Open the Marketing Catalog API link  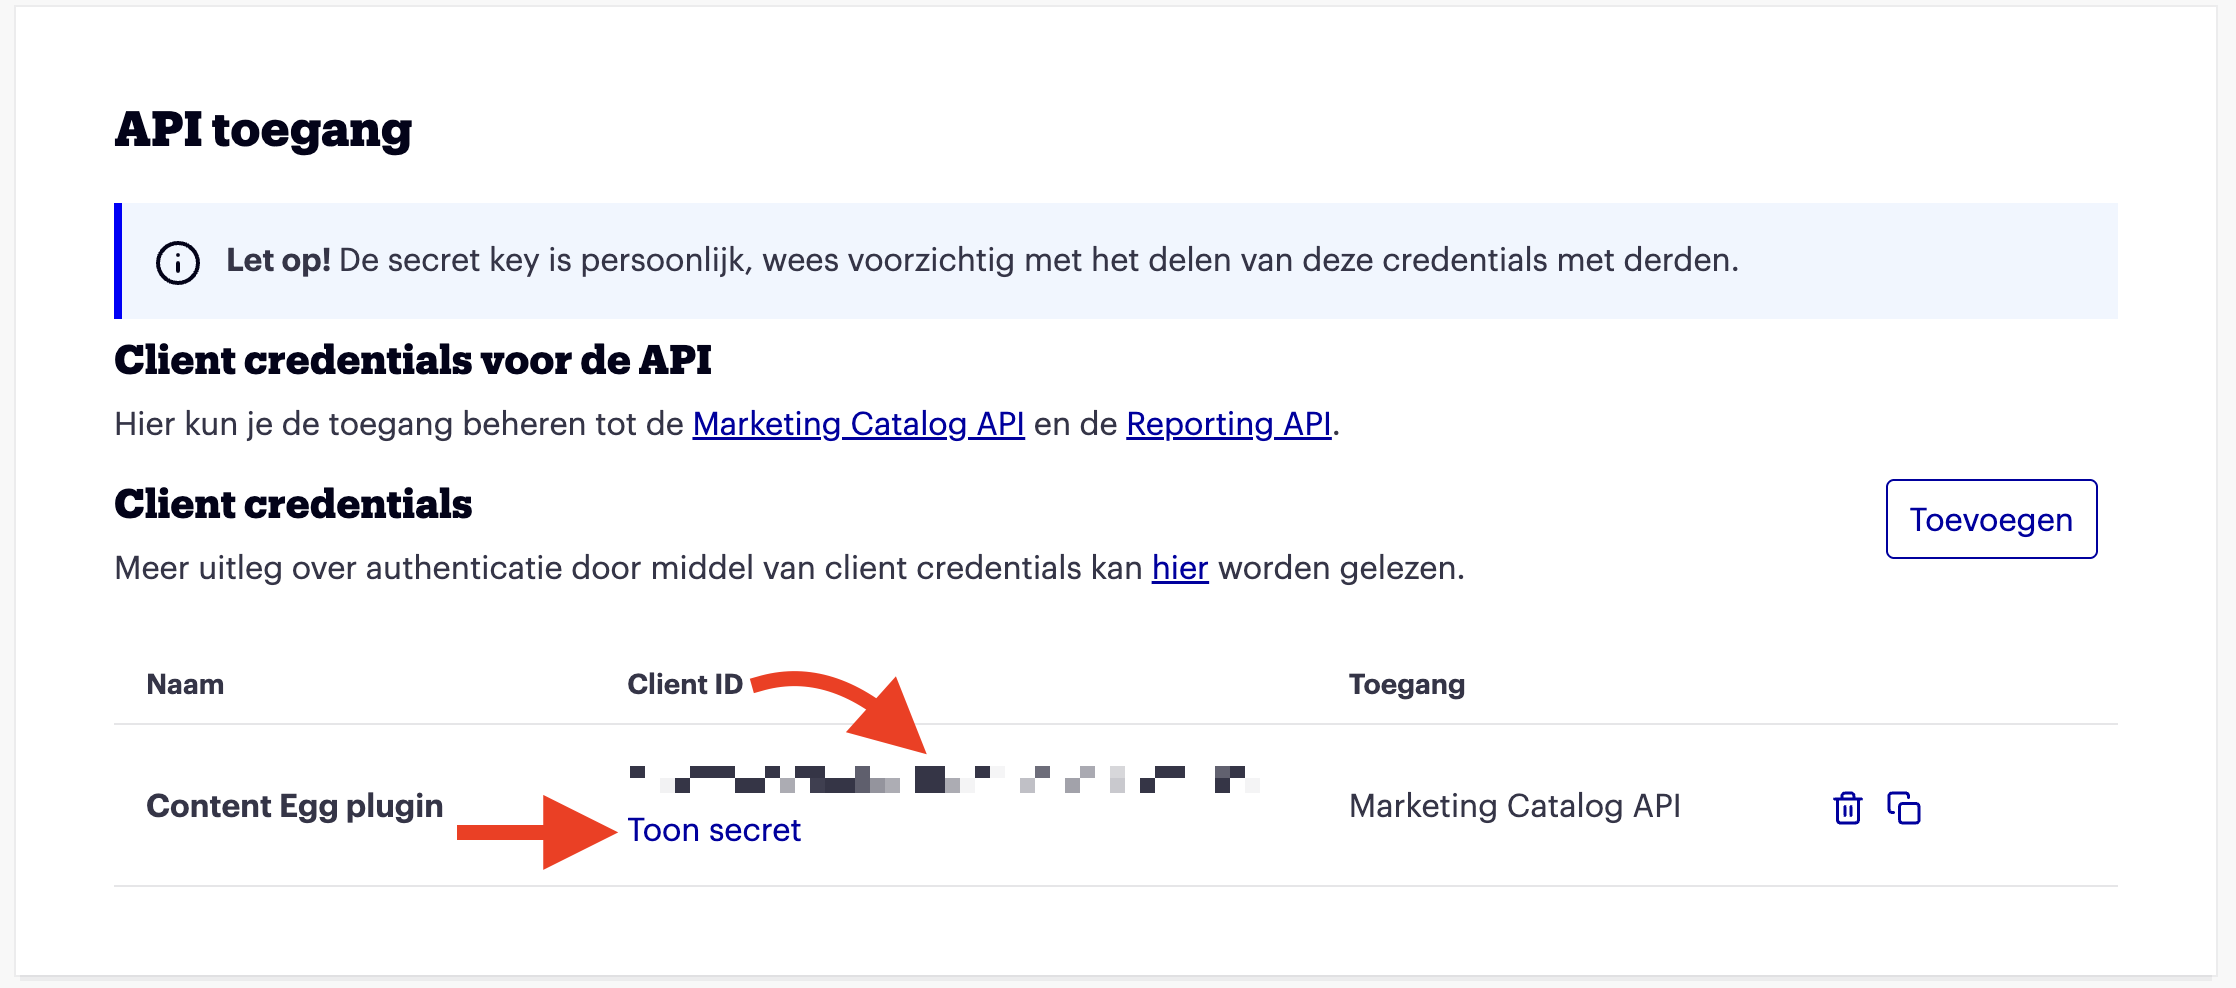click(x=858, y=424)
